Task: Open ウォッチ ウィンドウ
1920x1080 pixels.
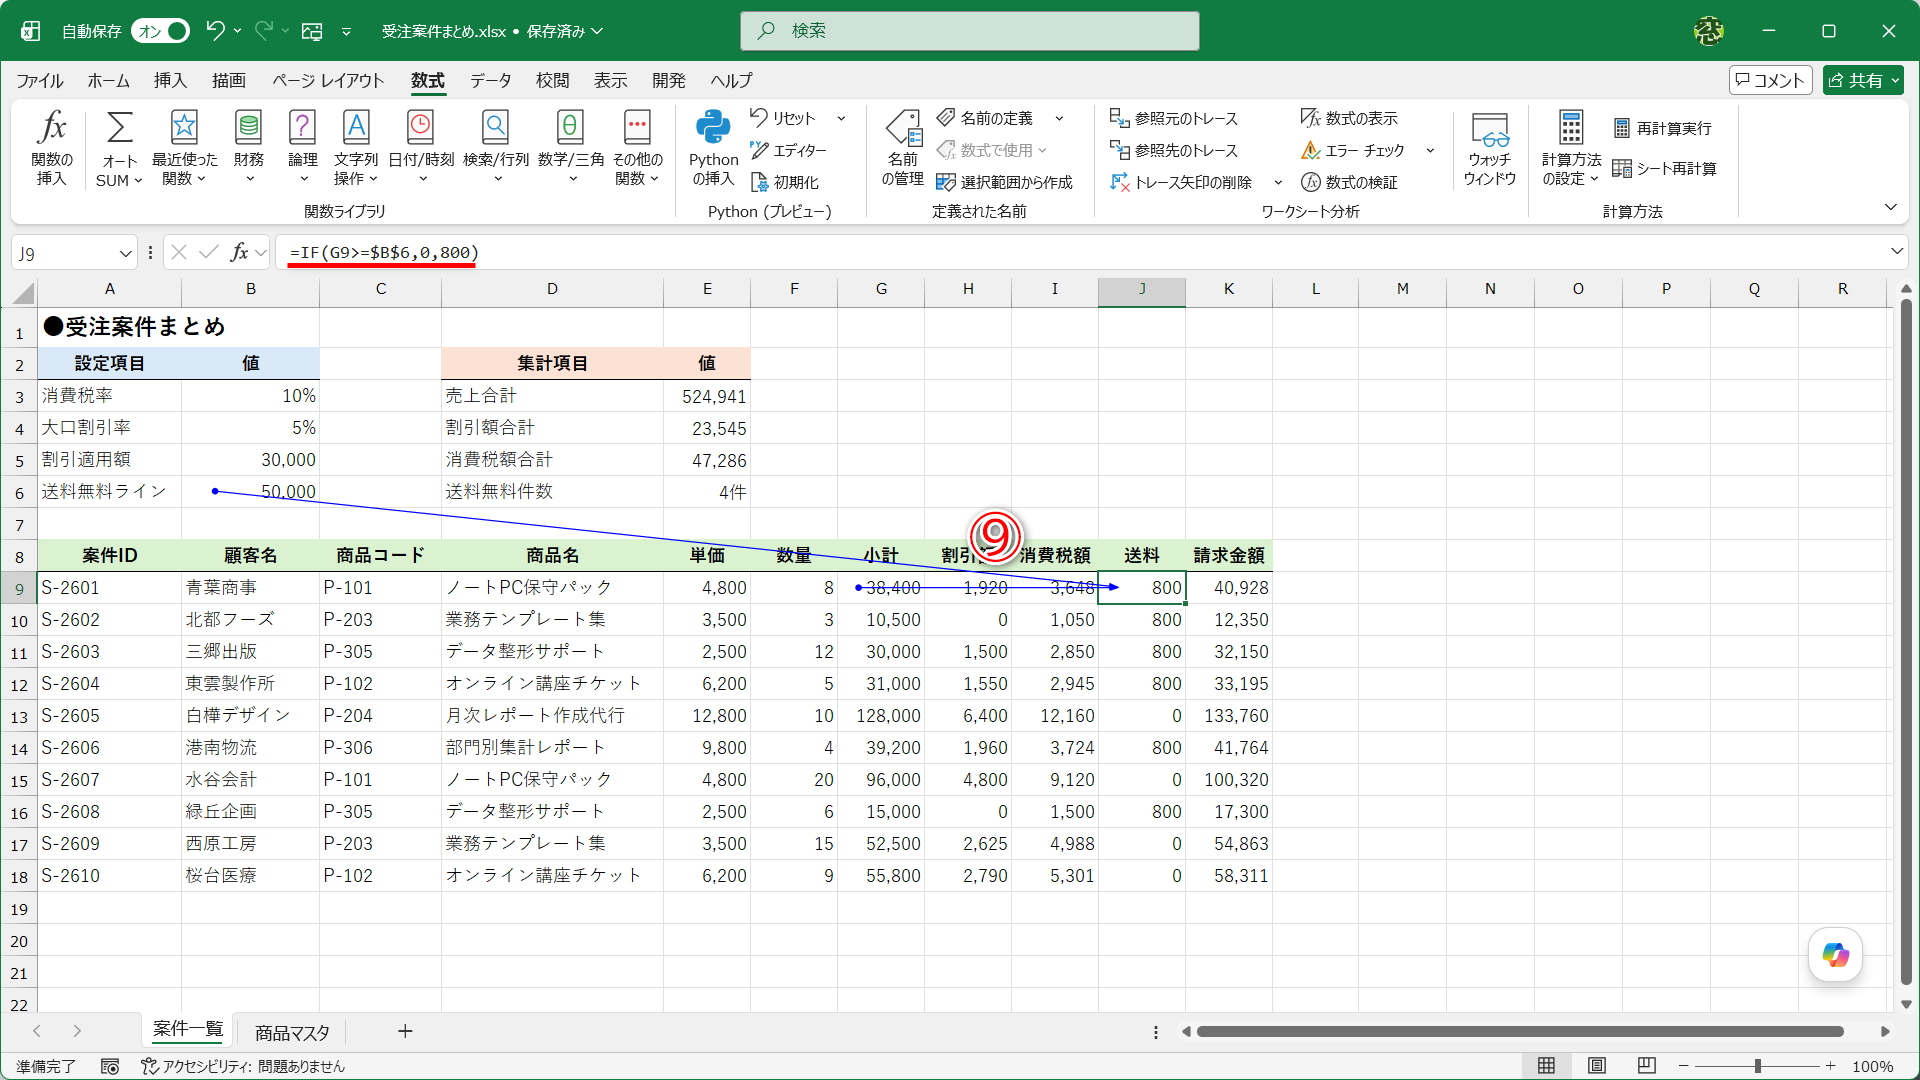Action: click(x=1490, y=147)
